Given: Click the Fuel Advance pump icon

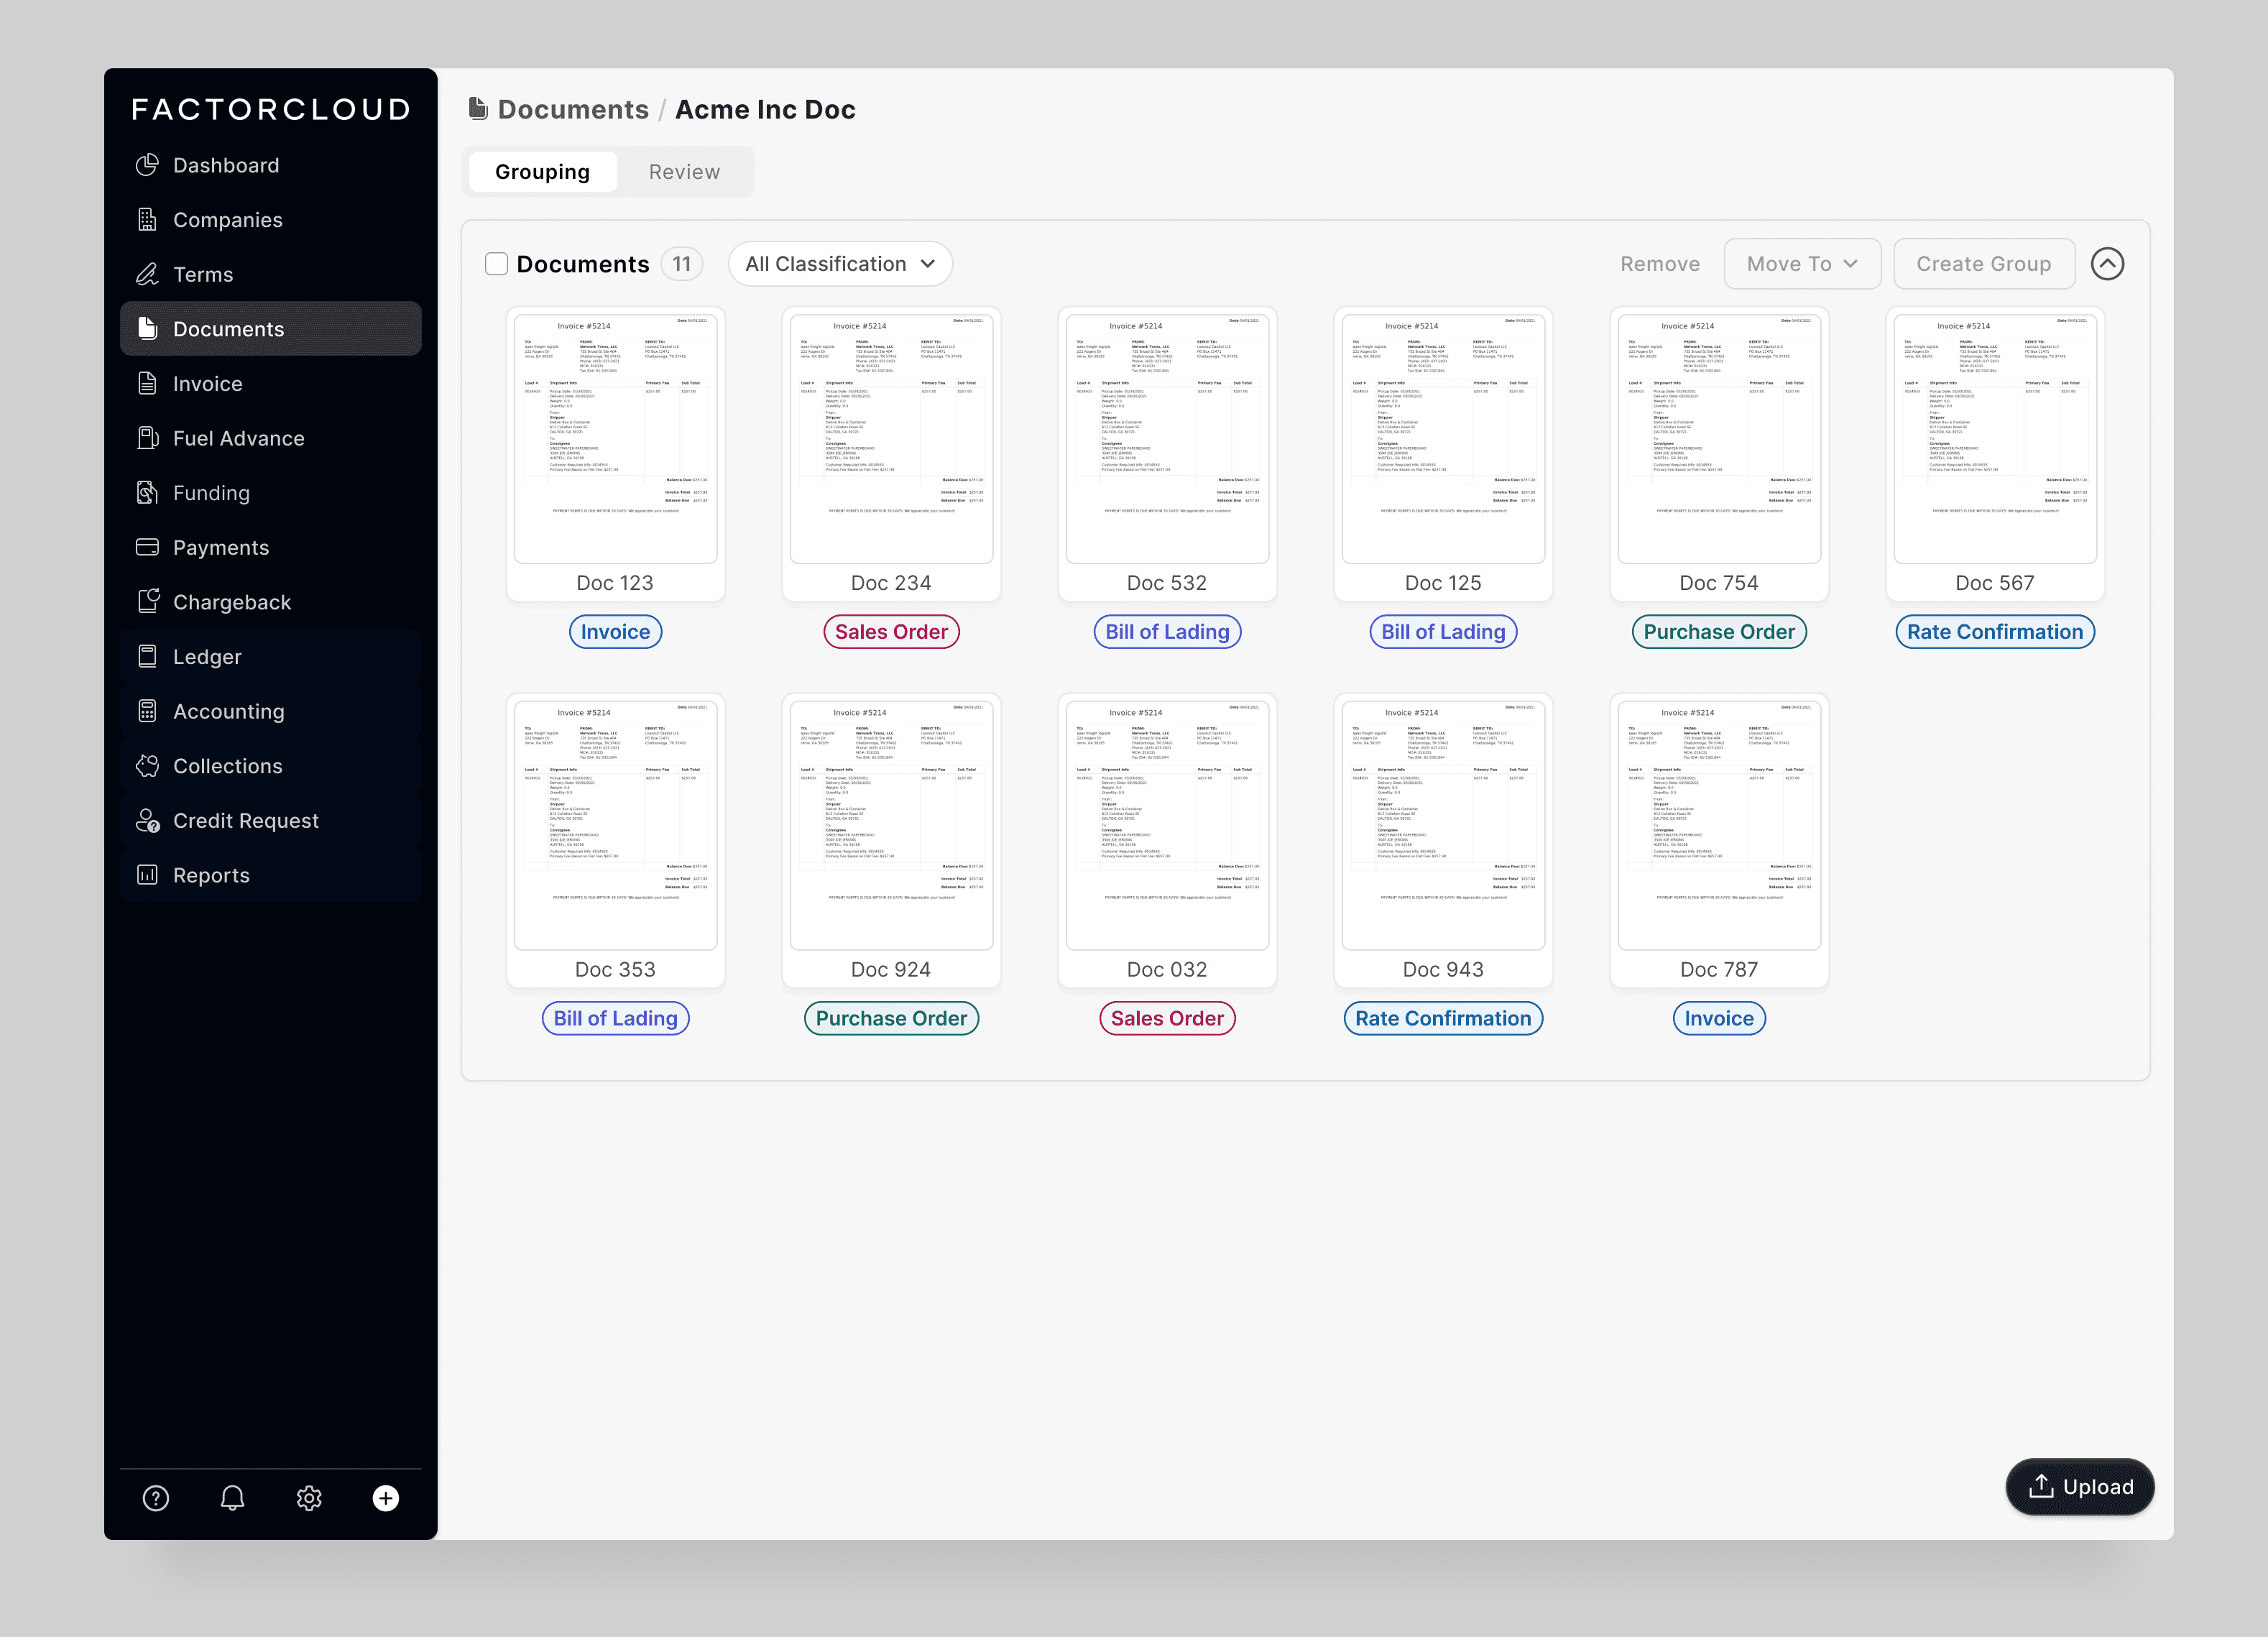Looking at the screenshot, I should [x=147, y=438].
